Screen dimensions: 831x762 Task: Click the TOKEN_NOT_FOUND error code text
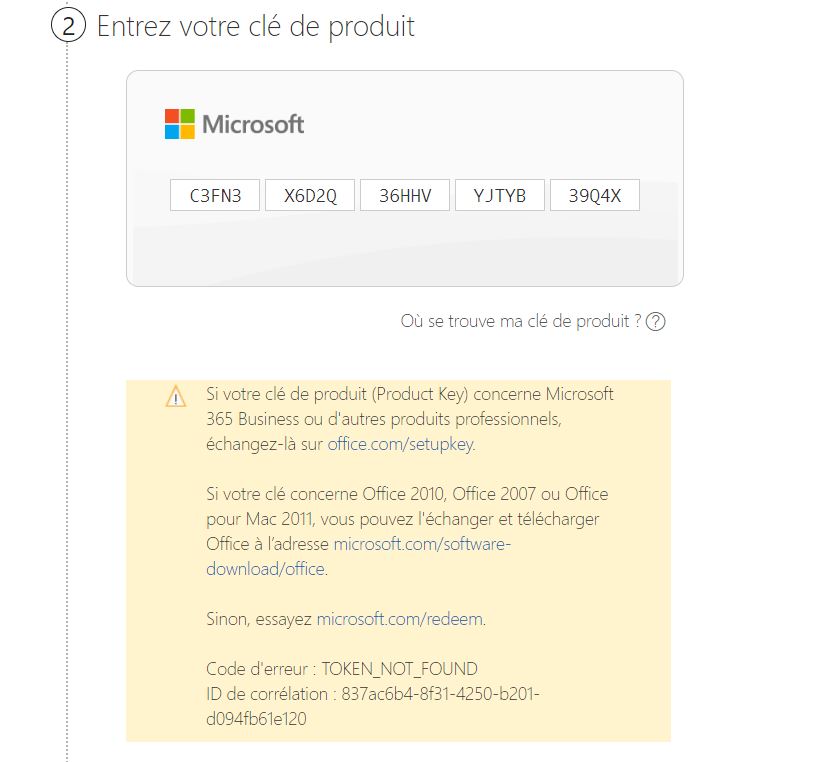pos(399,669)
